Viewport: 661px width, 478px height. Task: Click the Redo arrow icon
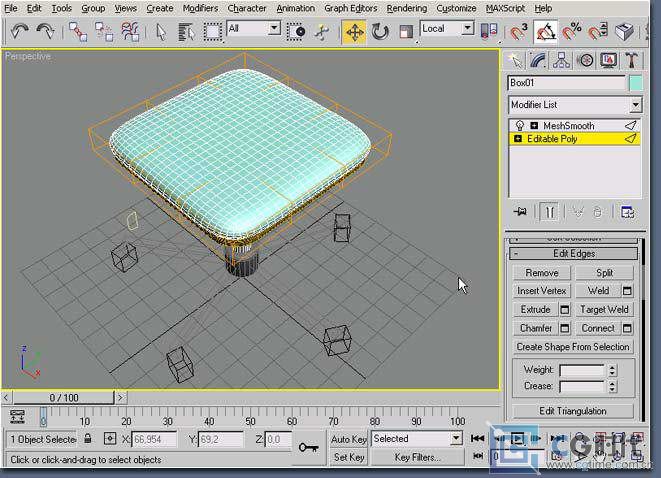tap(46, 31)
